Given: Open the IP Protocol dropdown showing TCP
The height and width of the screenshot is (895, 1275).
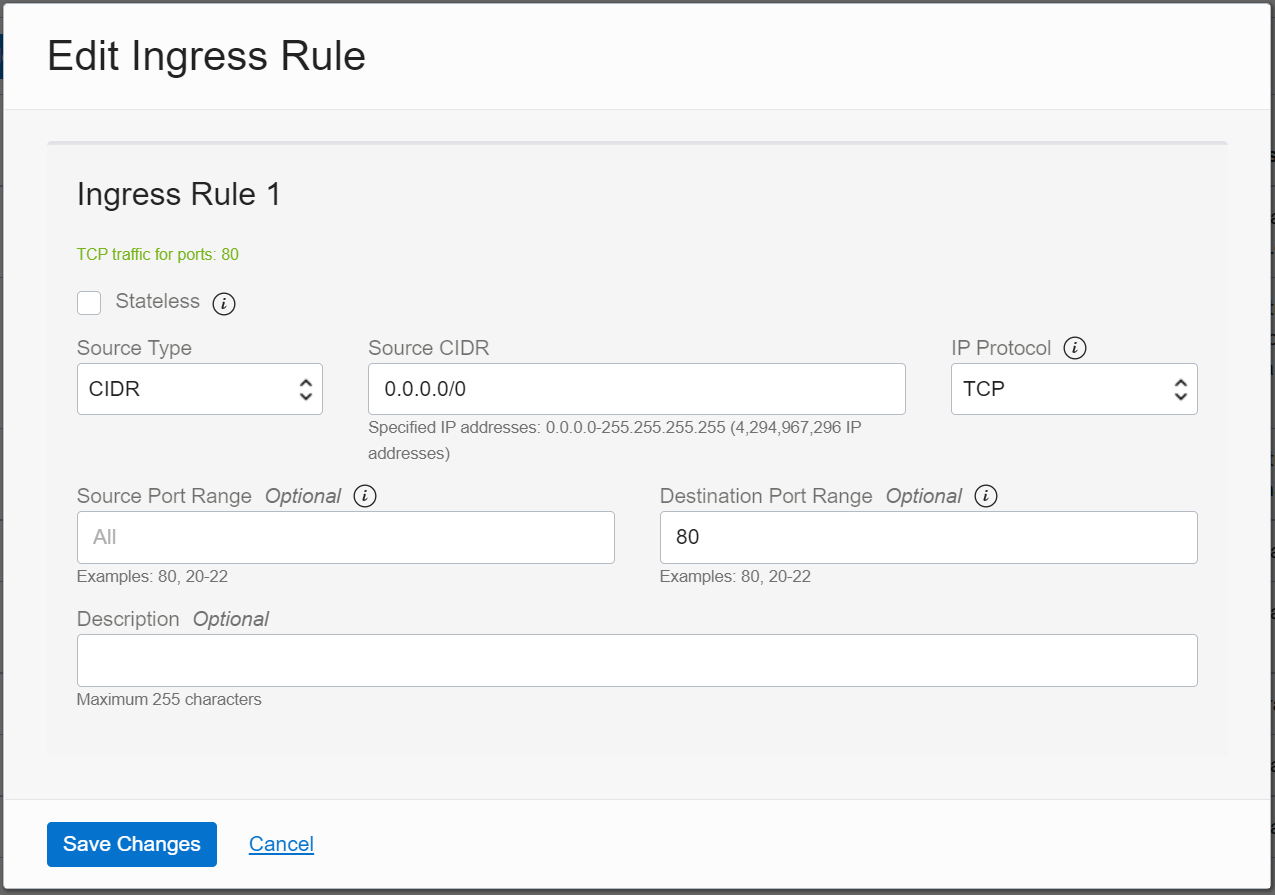Looking at the screenshot, I should [x=1074, y=389].
